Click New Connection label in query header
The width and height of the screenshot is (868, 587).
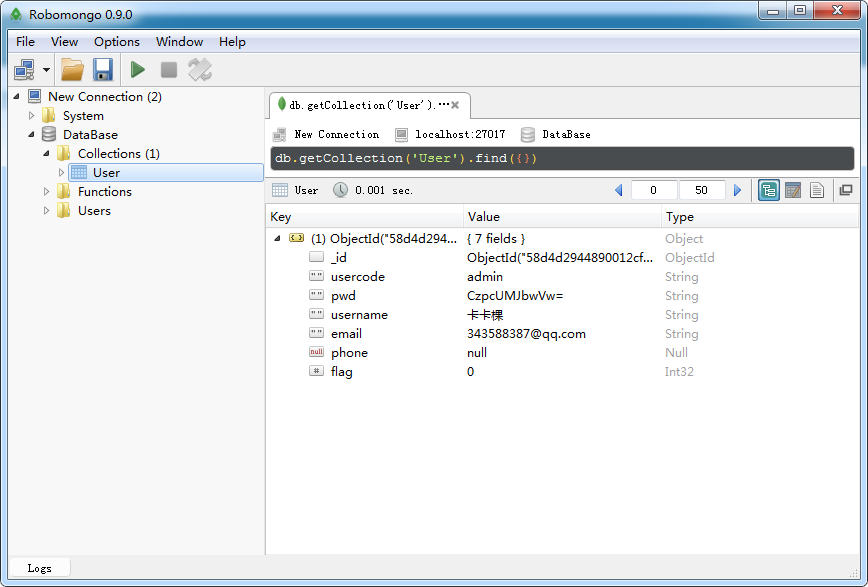click(337, 135)
